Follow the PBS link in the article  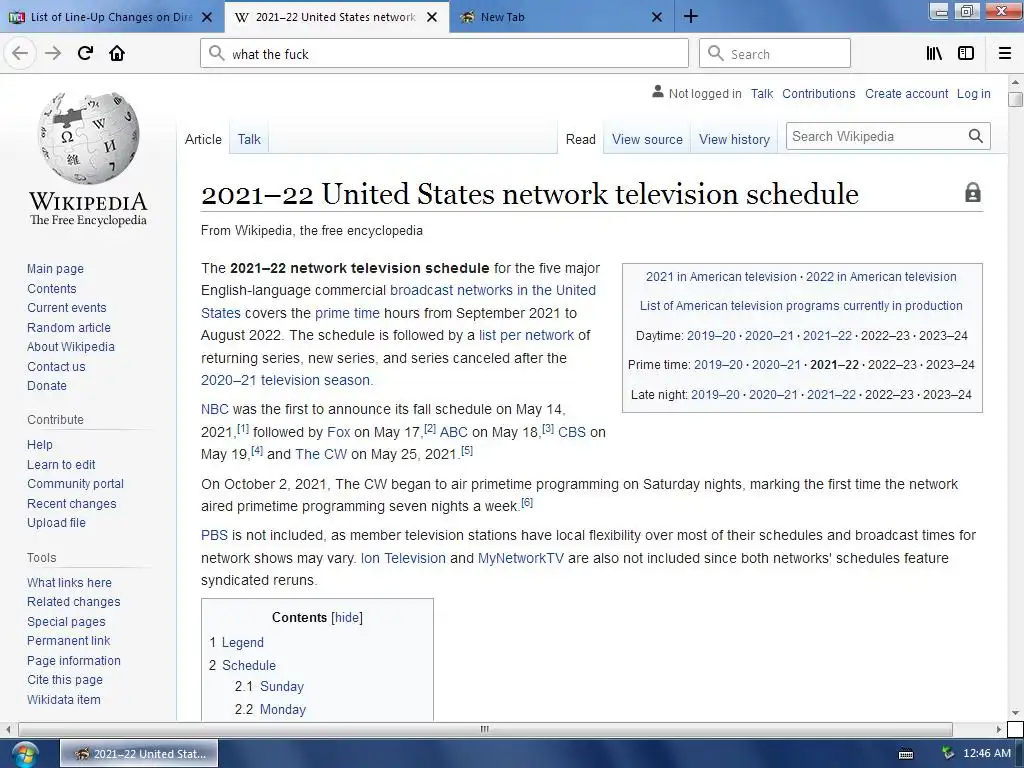[x=214, y=536]
